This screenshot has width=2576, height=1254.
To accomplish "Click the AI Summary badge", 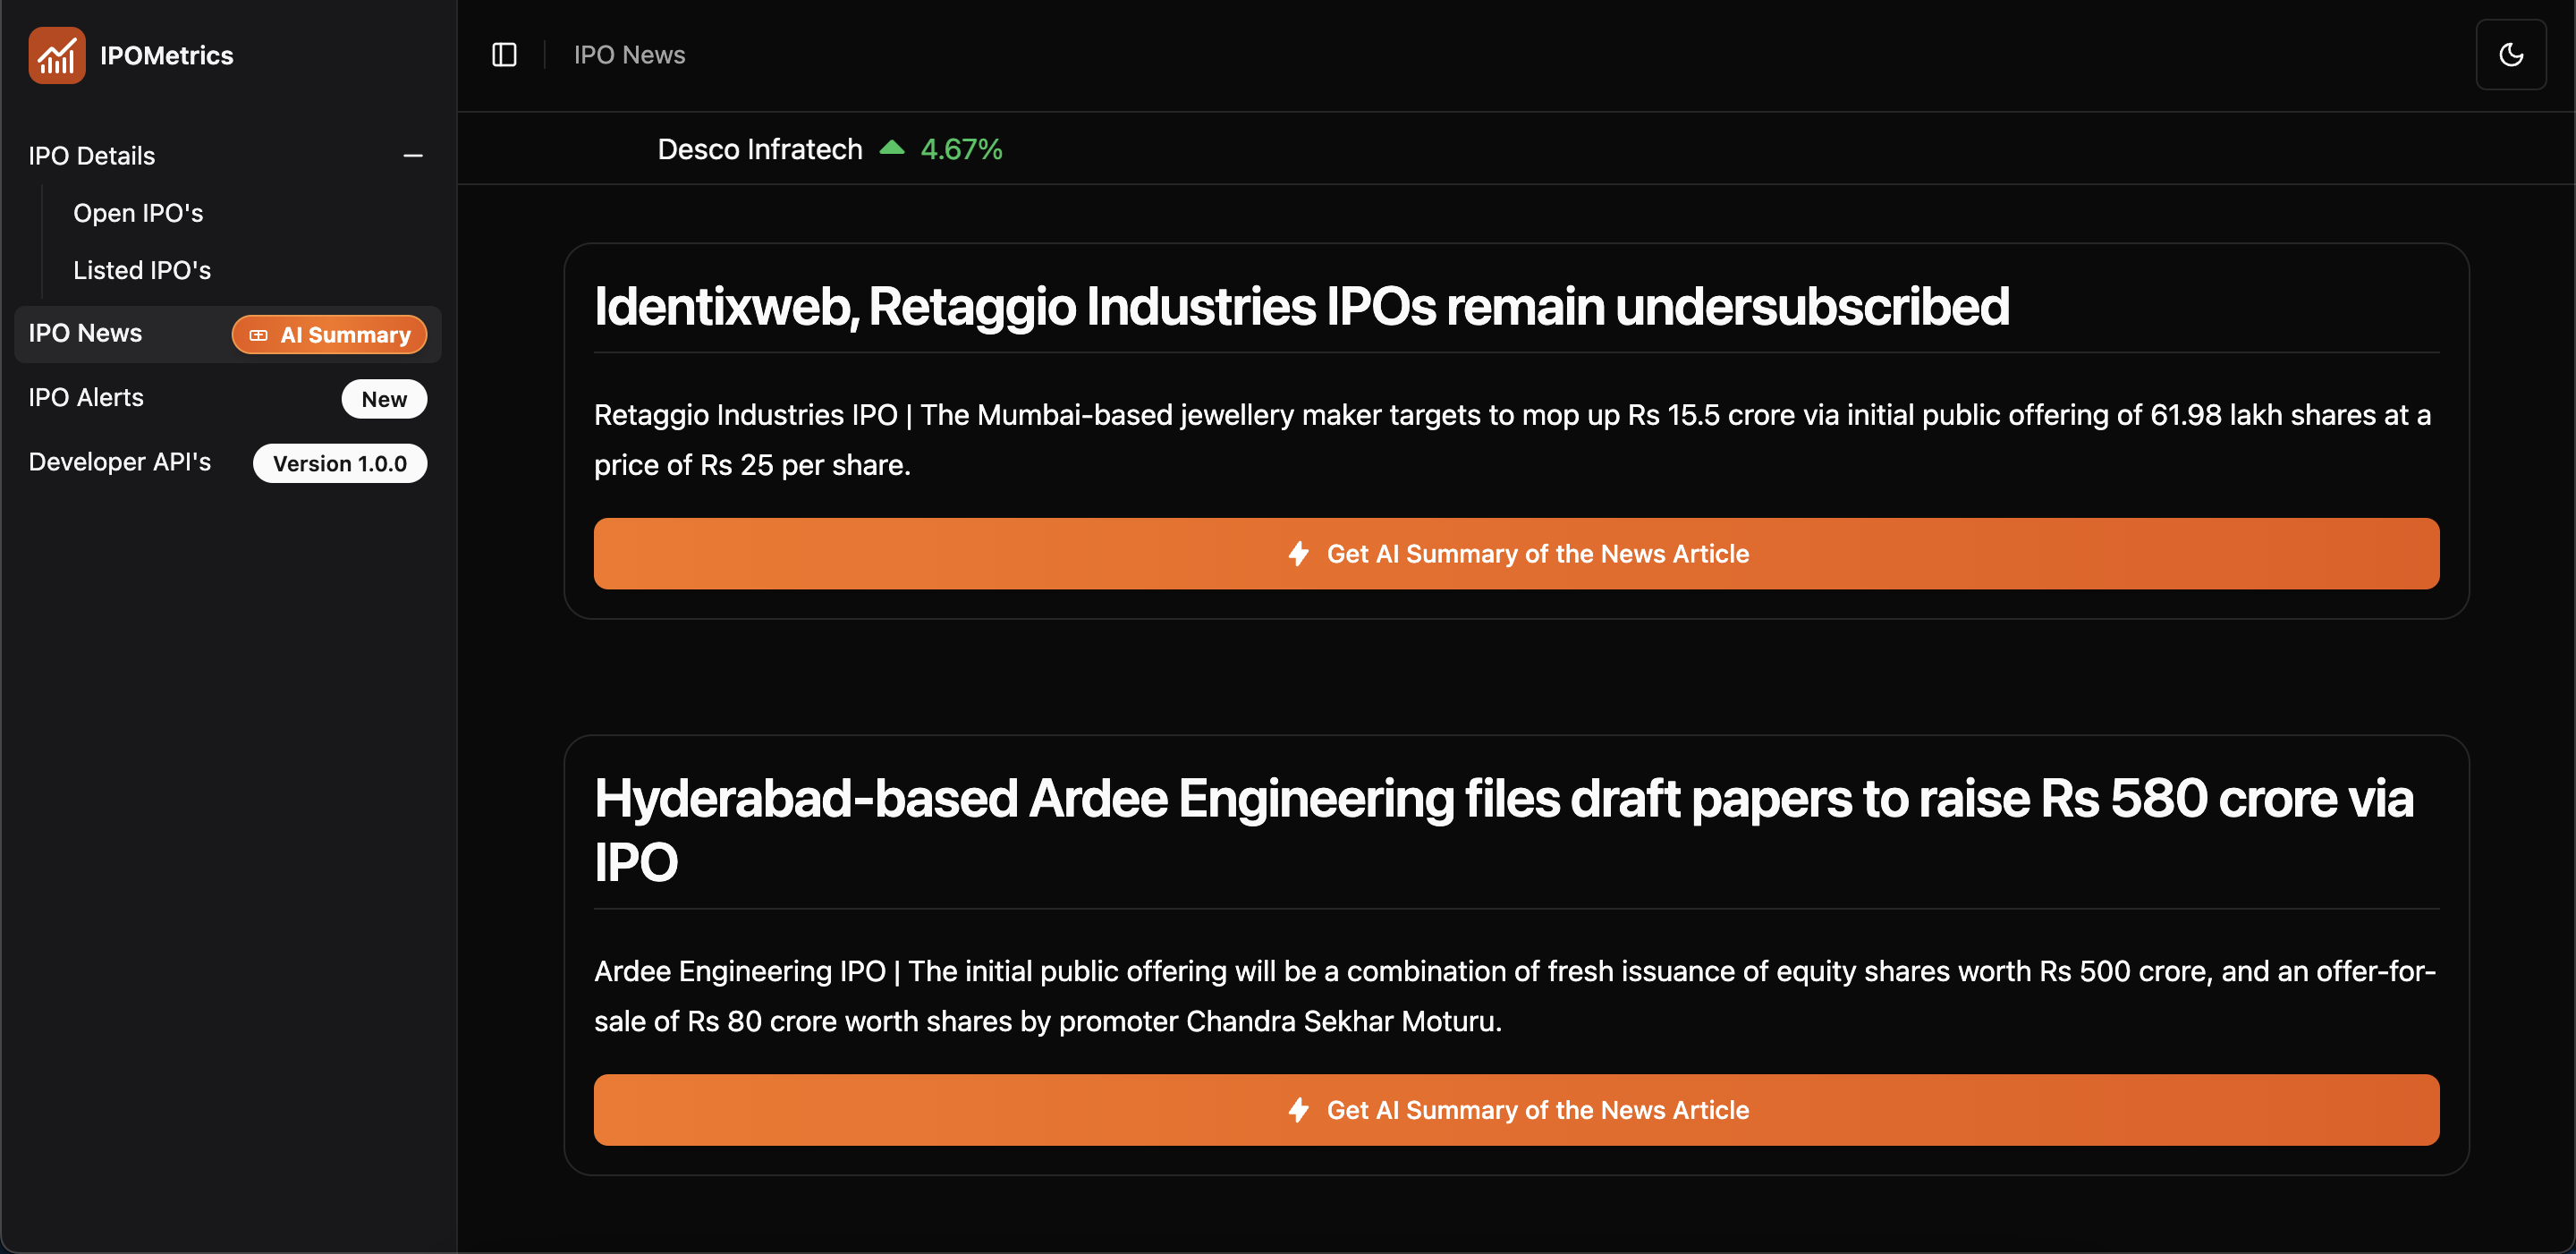I will click(x=329, y=335).
